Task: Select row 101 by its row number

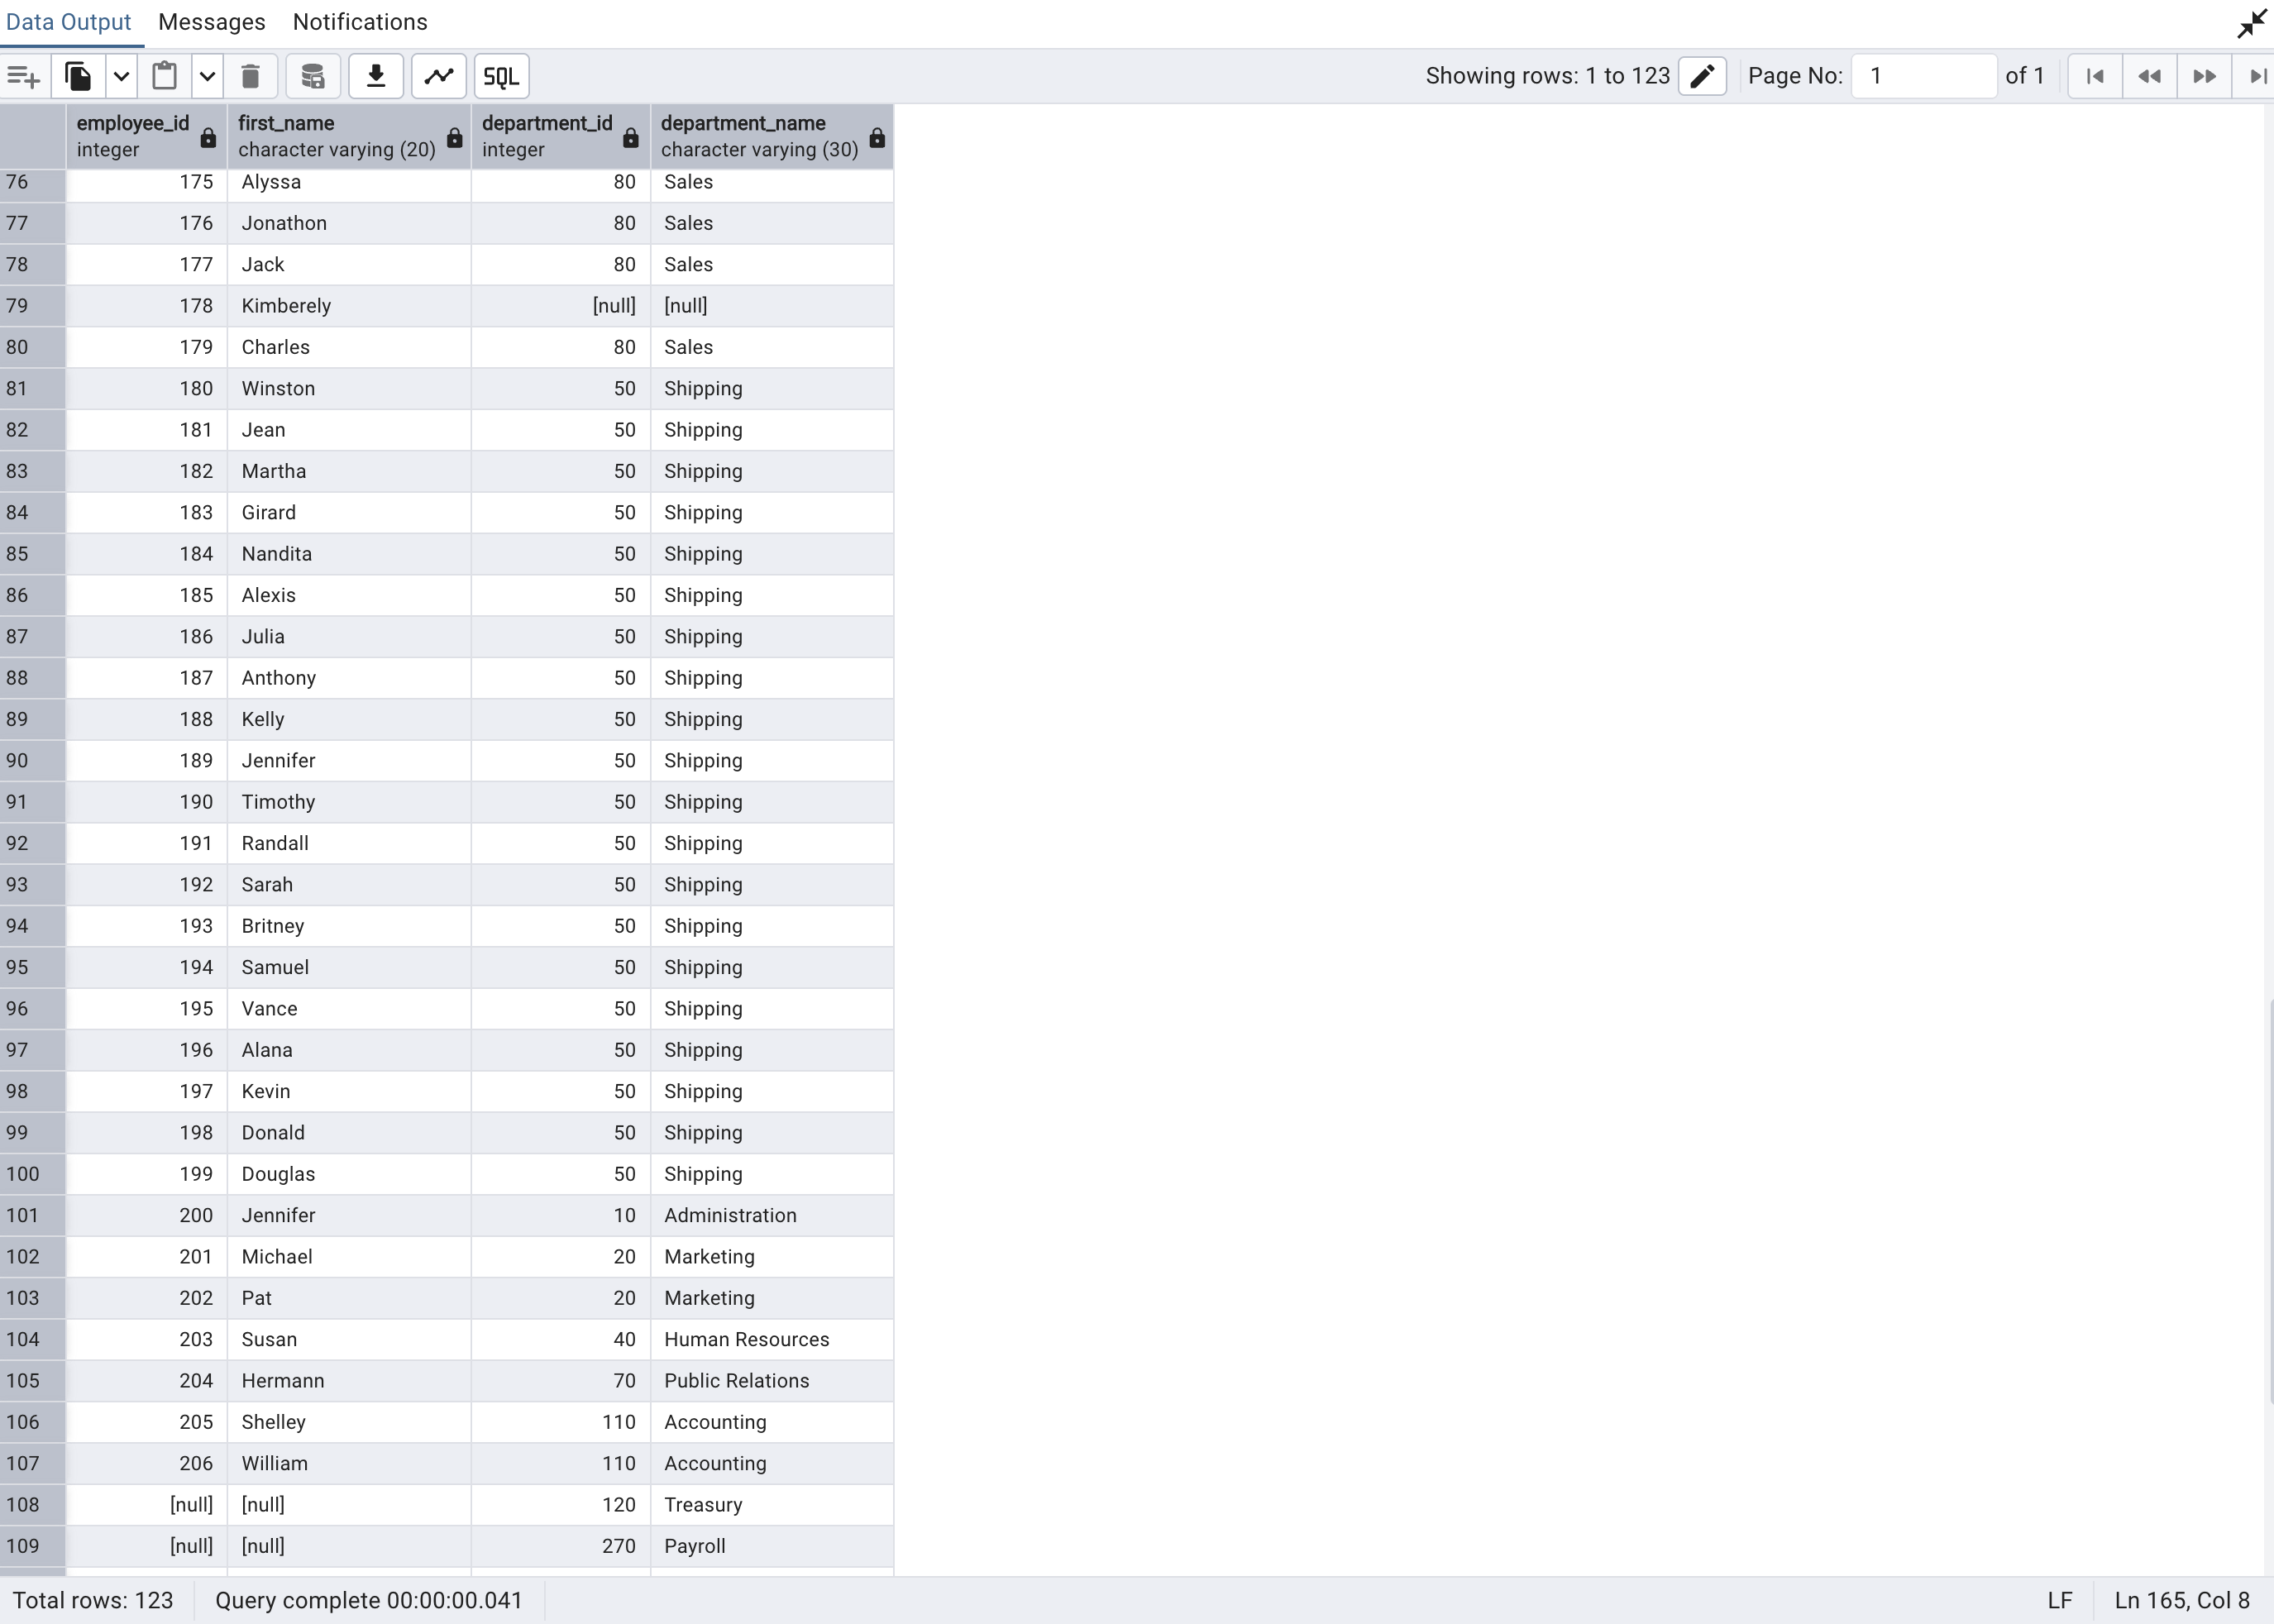Action: [x=23, y=1215]
